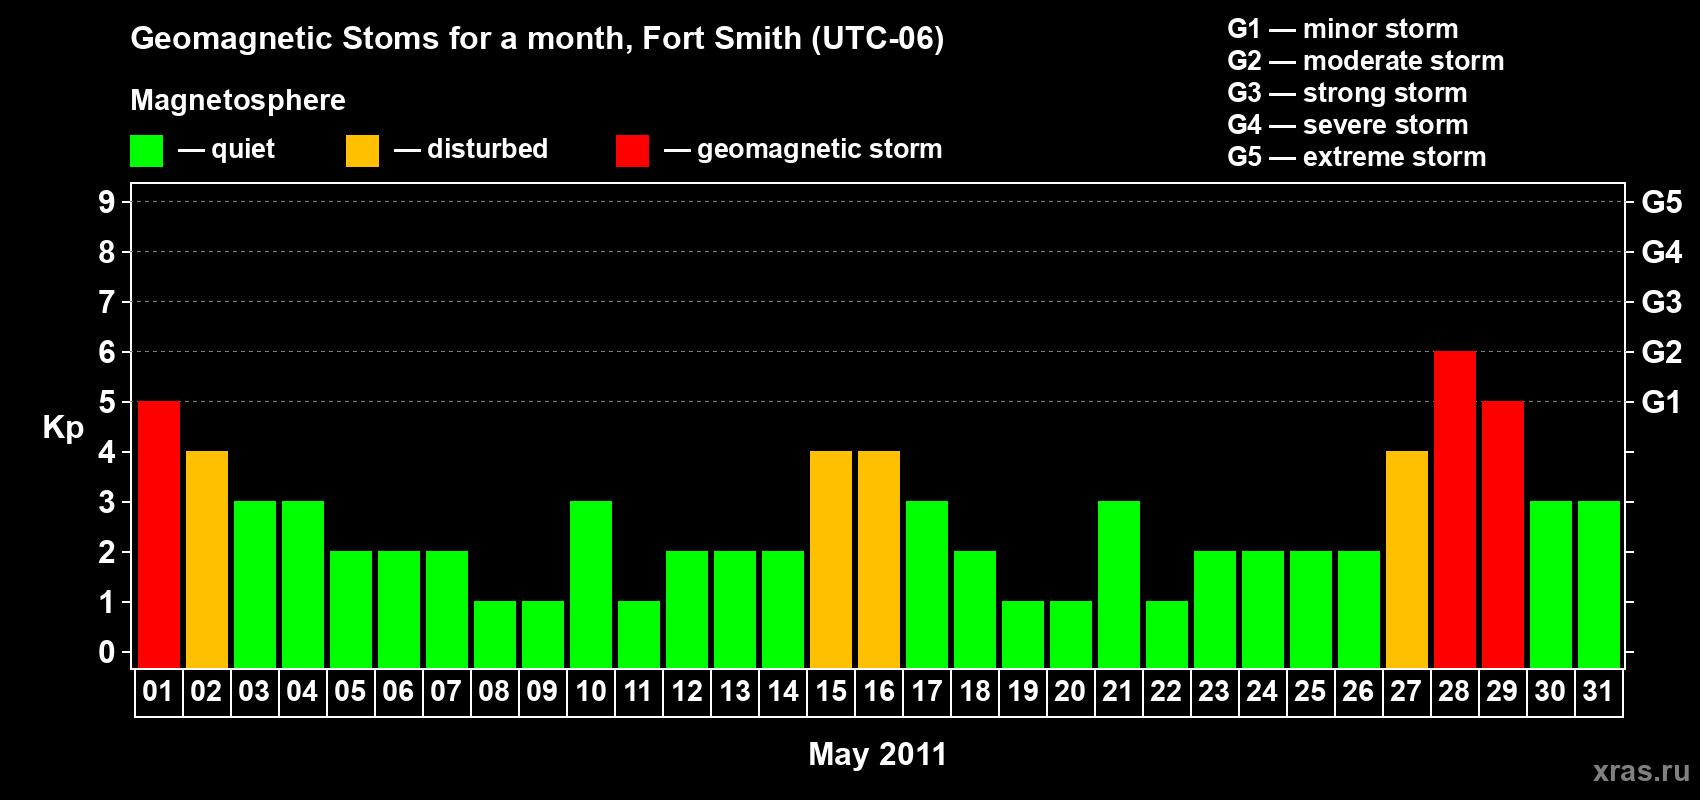1700x800 pixels.
Task: Click the Kp axis value 9
Action: 107,202
